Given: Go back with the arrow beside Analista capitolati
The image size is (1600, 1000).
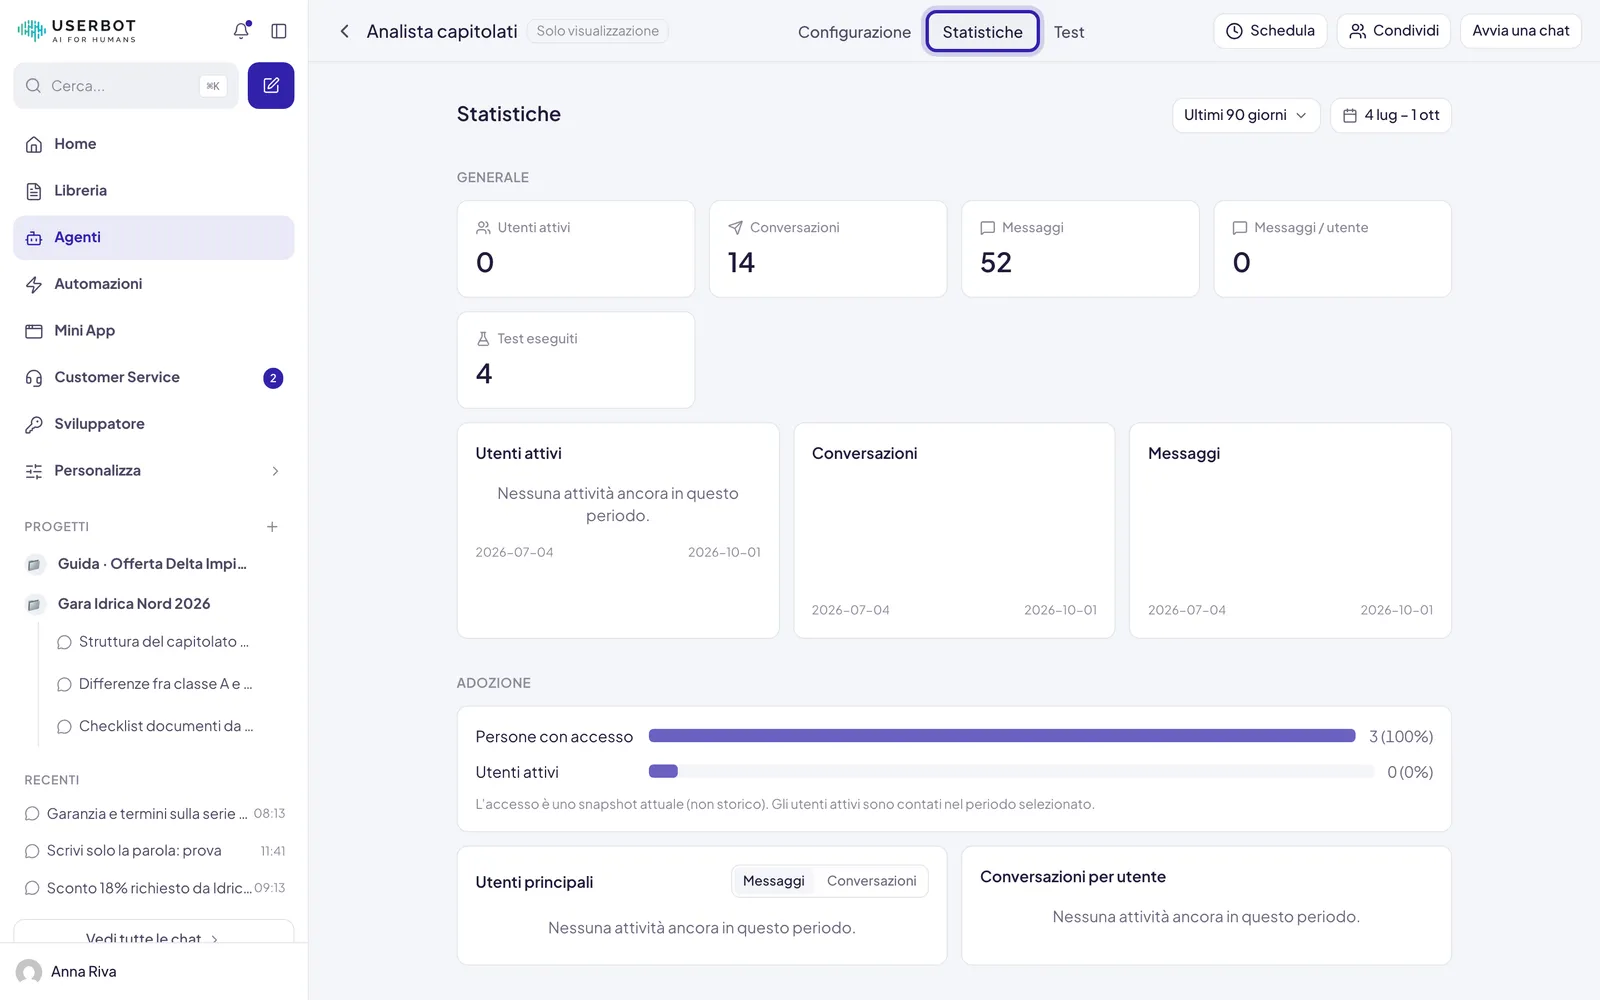Looking at the screenshot, I should 344,31.
